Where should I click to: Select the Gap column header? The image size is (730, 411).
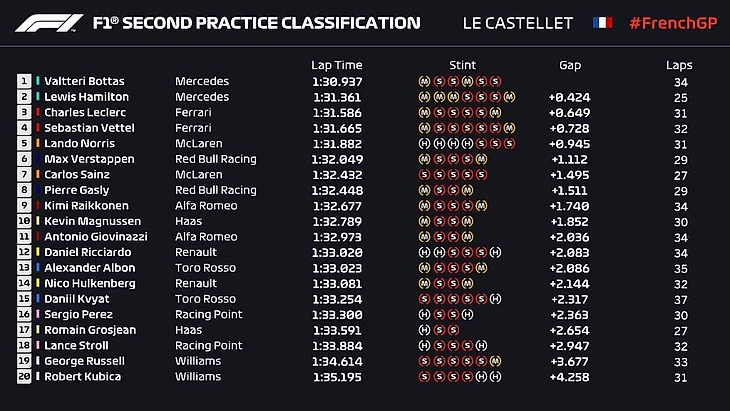[x=570, y=65]
